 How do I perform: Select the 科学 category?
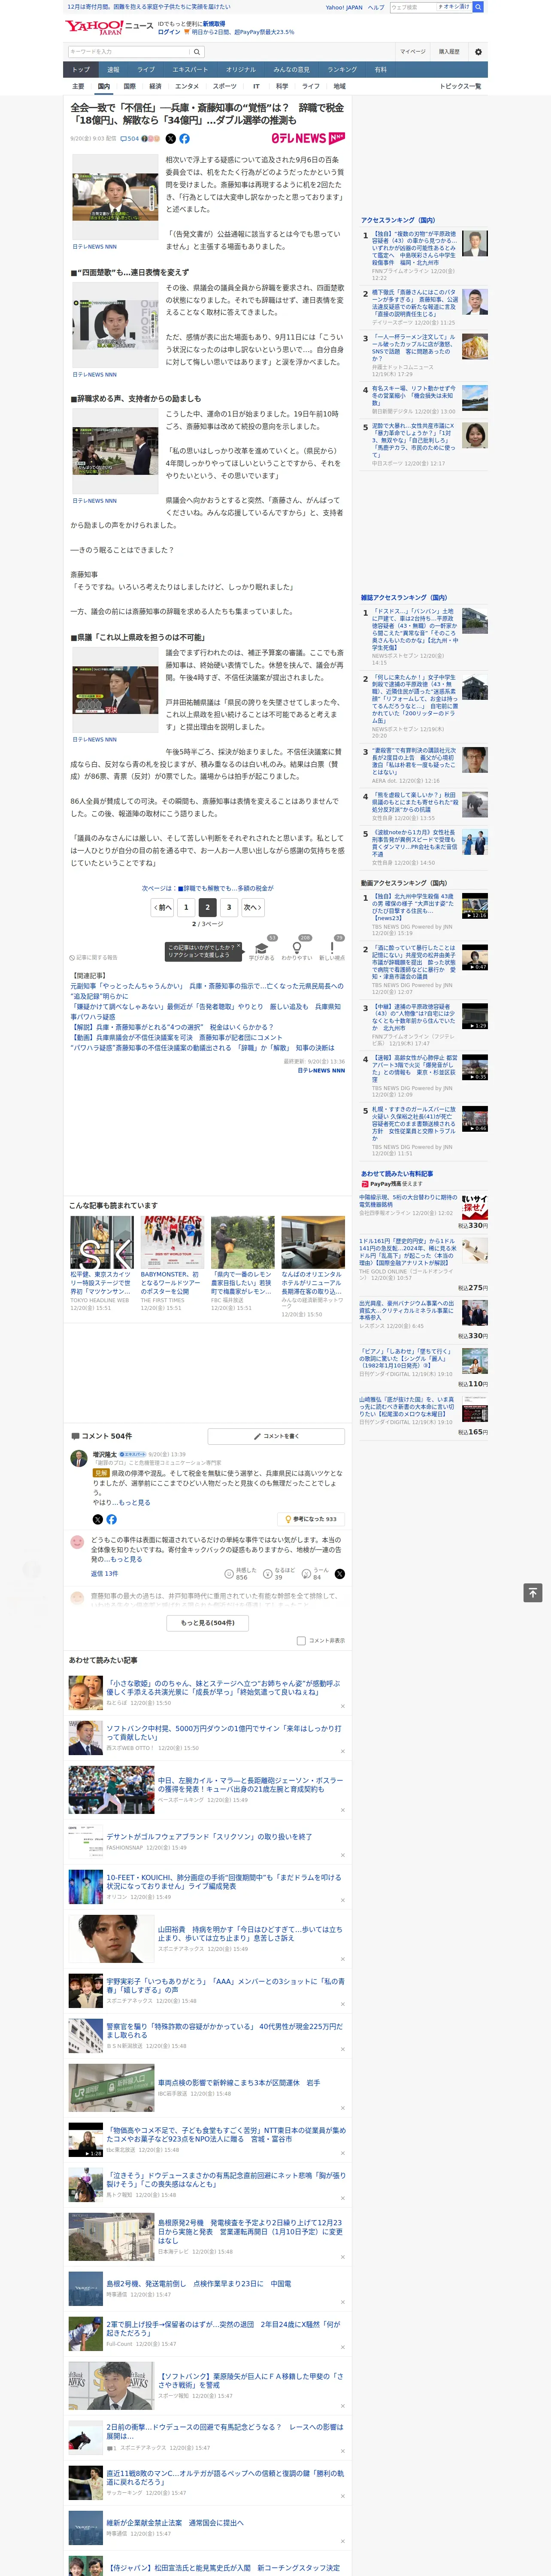tap(282, 86)
